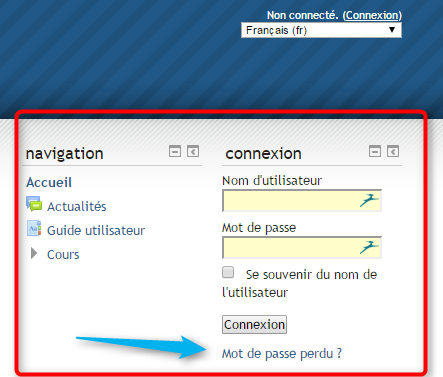This screenshot has height=377, width=443.
Task: Open the Actualités link
Action: (x=77, y=206)
